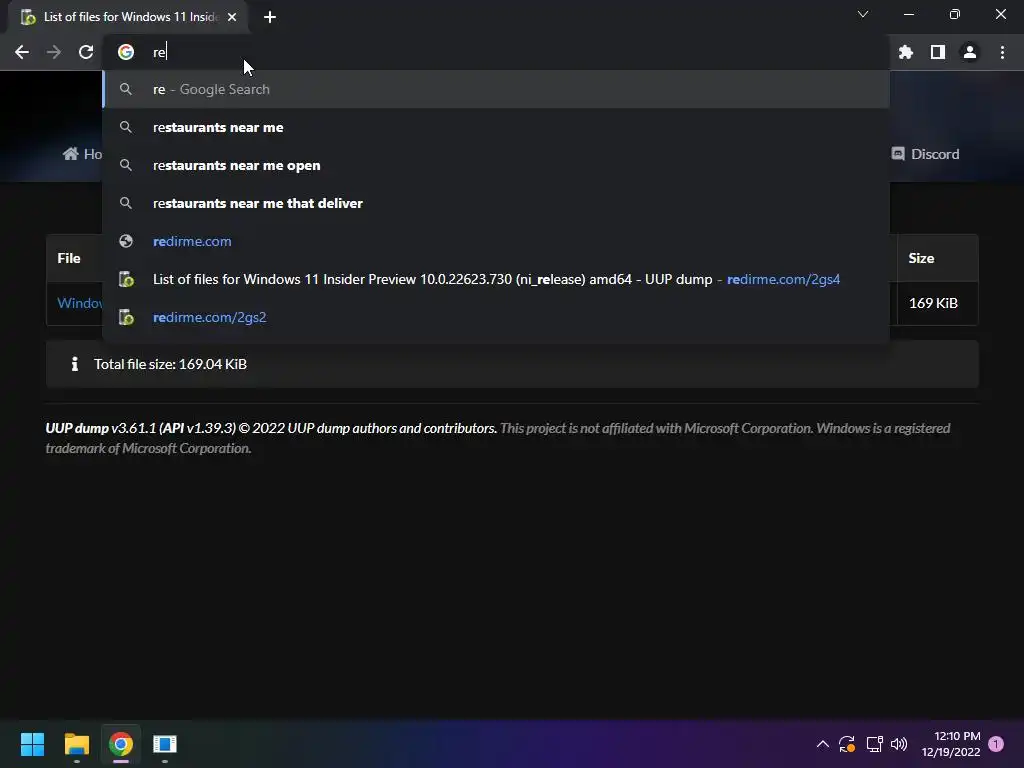The image size is (1024, 768).
Task: Click the info icon beside Total file size
Action: click(x=74, y=364)
